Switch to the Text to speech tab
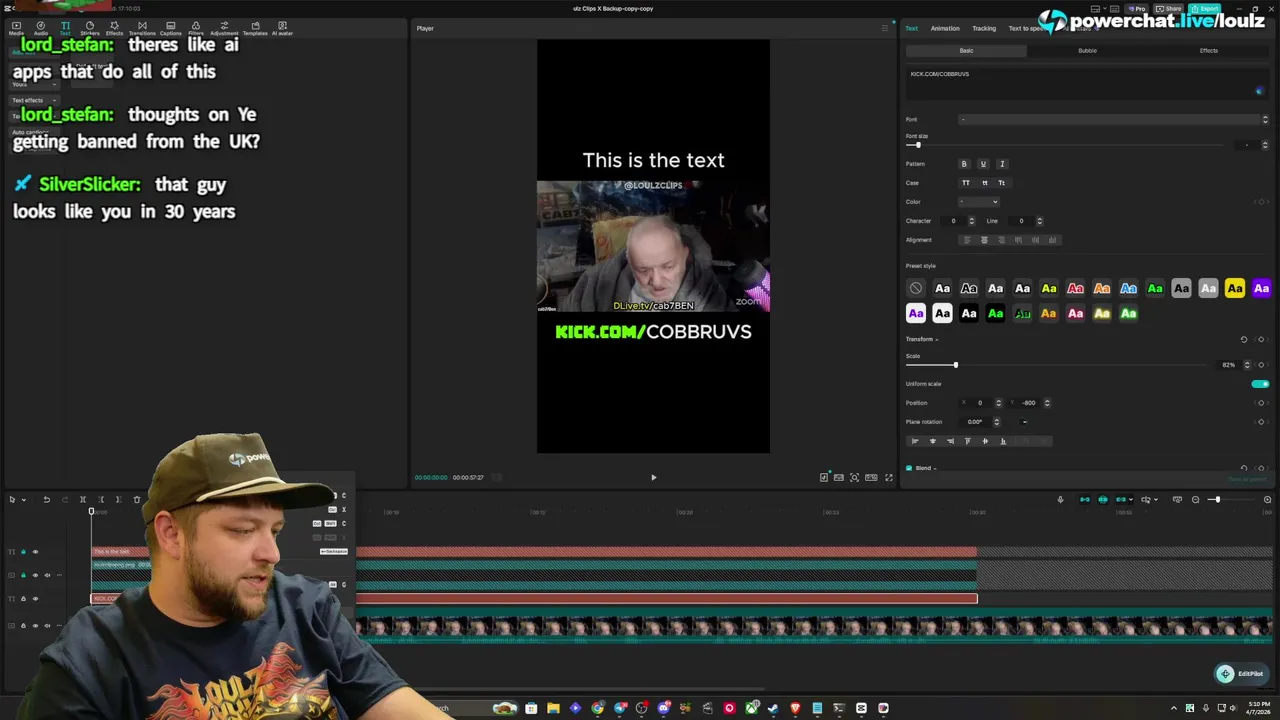 click(x=1028, y=28)
